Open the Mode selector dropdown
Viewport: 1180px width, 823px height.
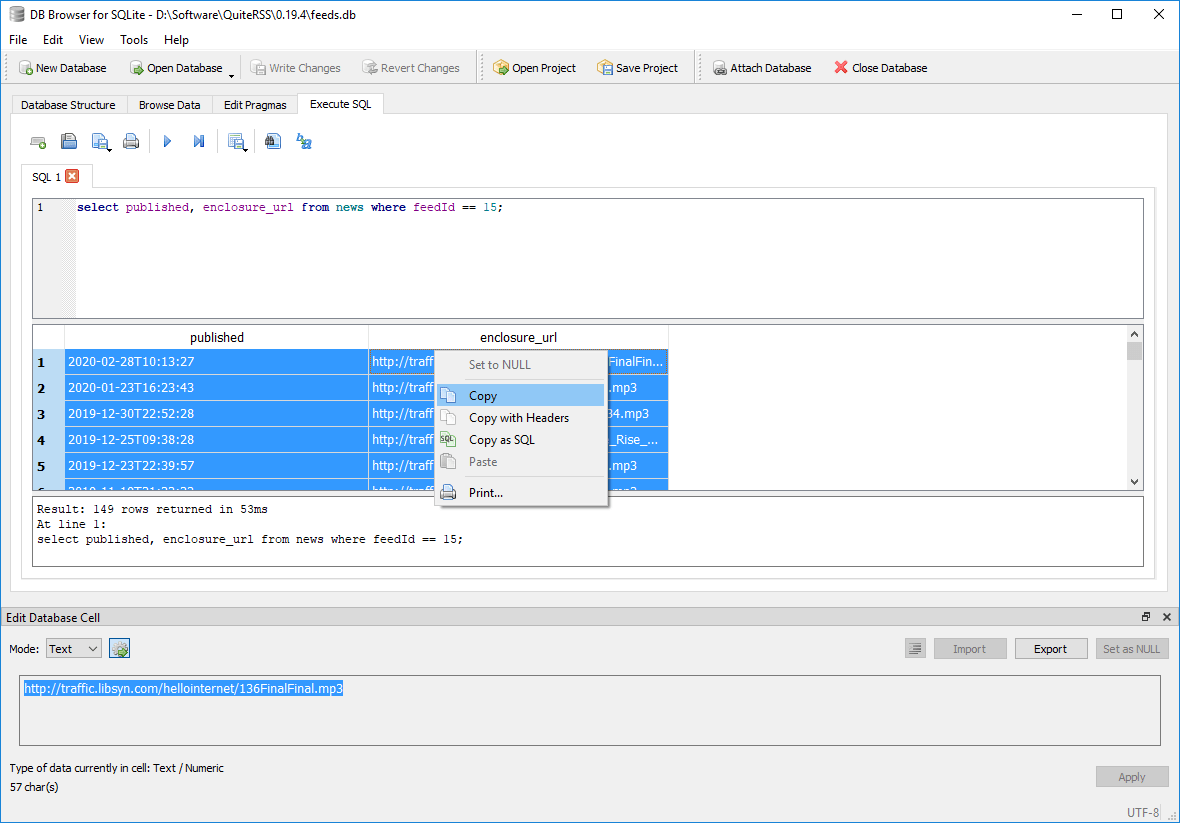[73, 648]
